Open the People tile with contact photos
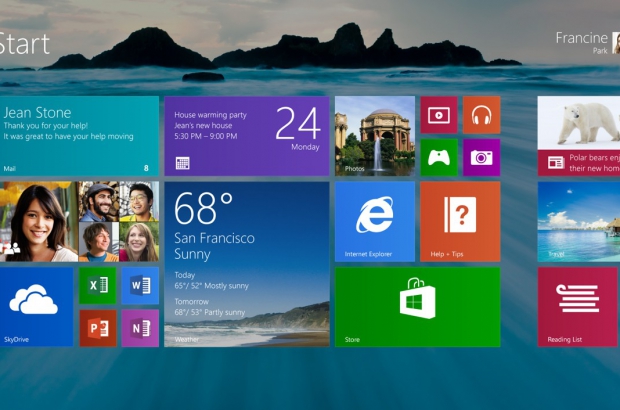This screenshot has height=410, width=620. click(x=79, y=221)
